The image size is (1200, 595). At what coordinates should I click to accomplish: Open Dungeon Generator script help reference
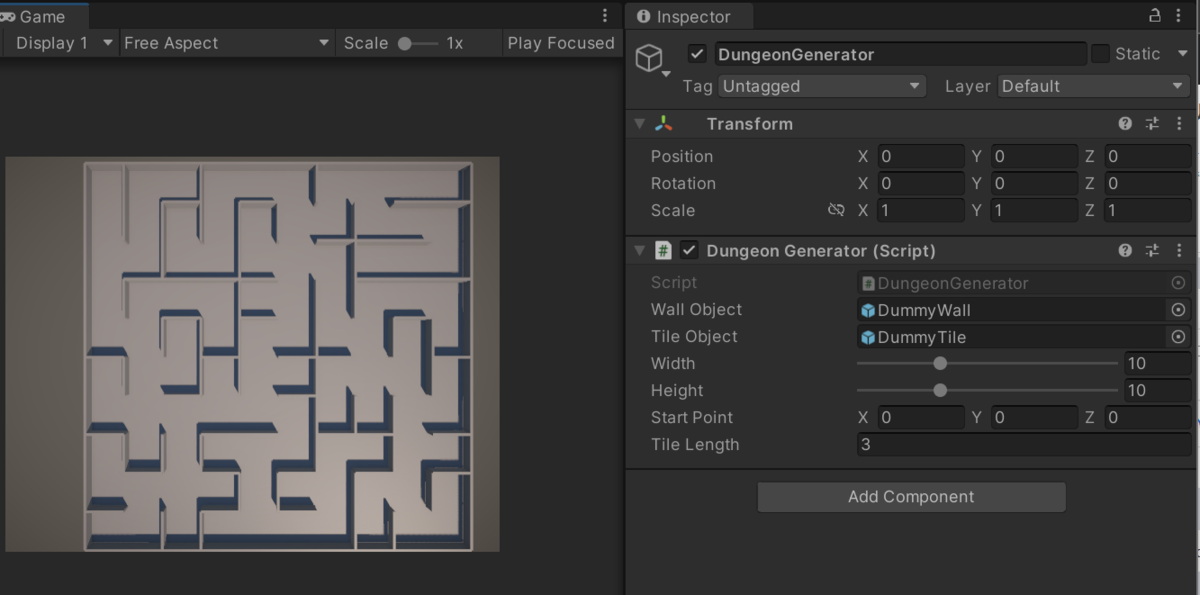pos(1125,250)
